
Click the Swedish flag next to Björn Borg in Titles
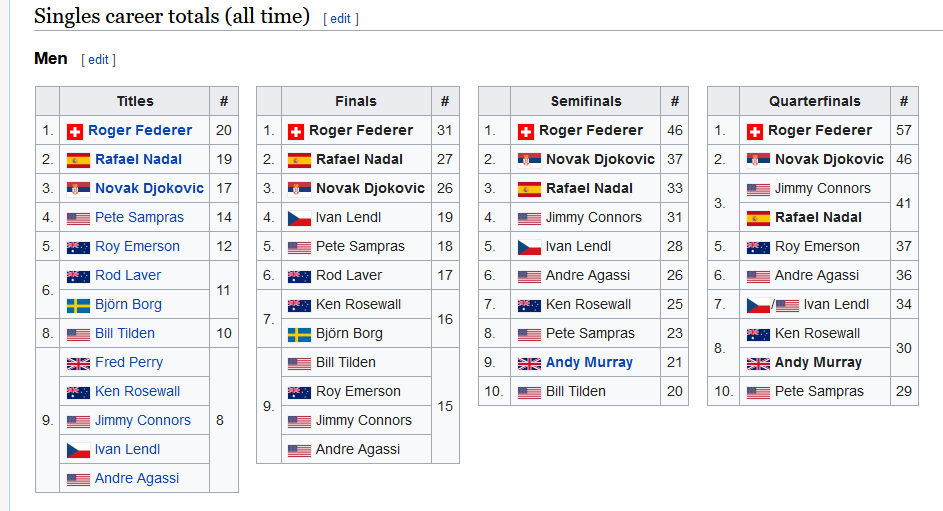tap(78, 305)
